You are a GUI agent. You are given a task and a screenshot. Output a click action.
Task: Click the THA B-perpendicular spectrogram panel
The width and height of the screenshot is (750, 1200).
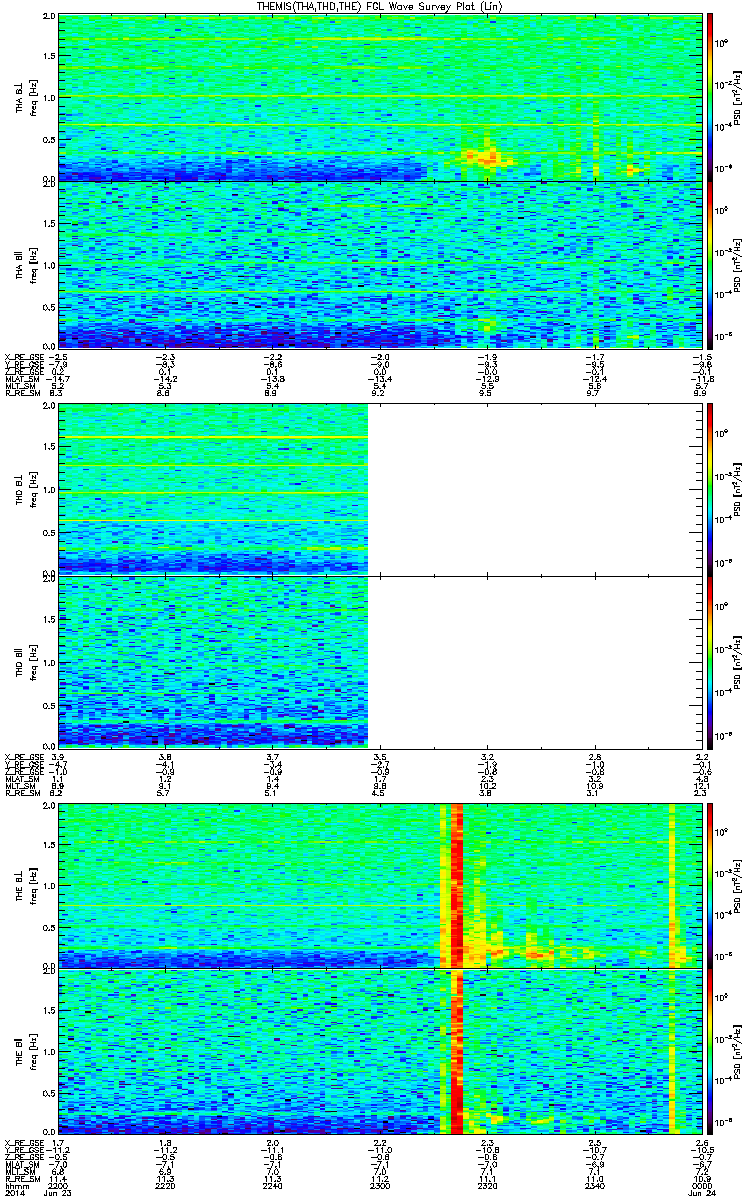378,97
